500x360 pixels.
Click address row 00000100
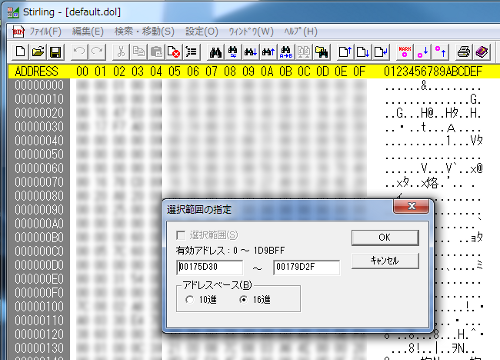(39, 307)
